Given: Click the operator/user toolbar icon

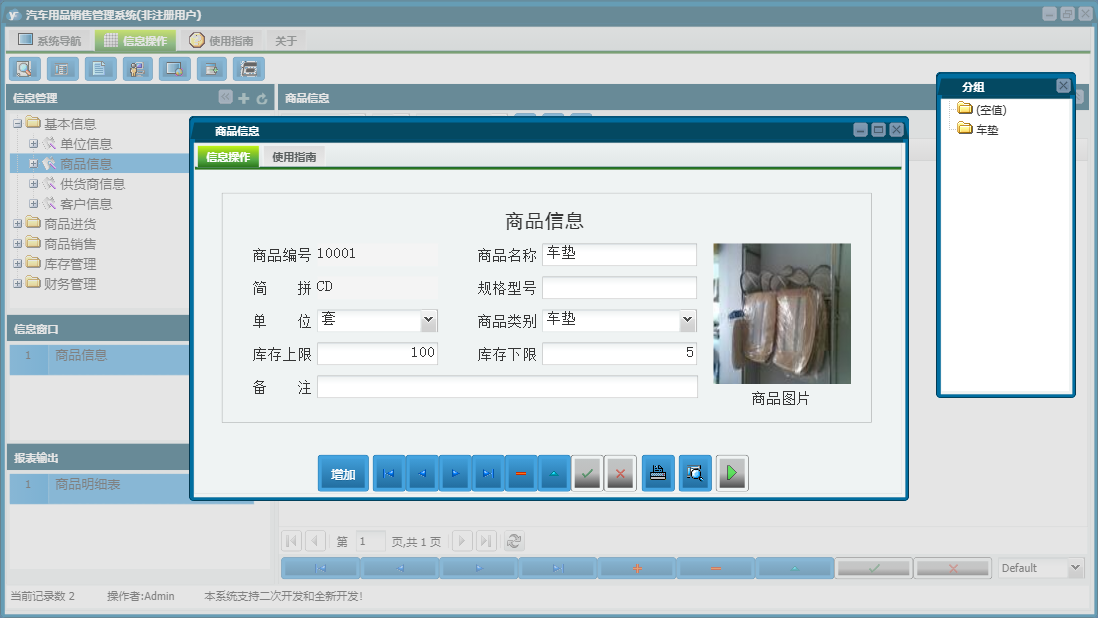Looking at the screenshot, I should tap(137, 68).
